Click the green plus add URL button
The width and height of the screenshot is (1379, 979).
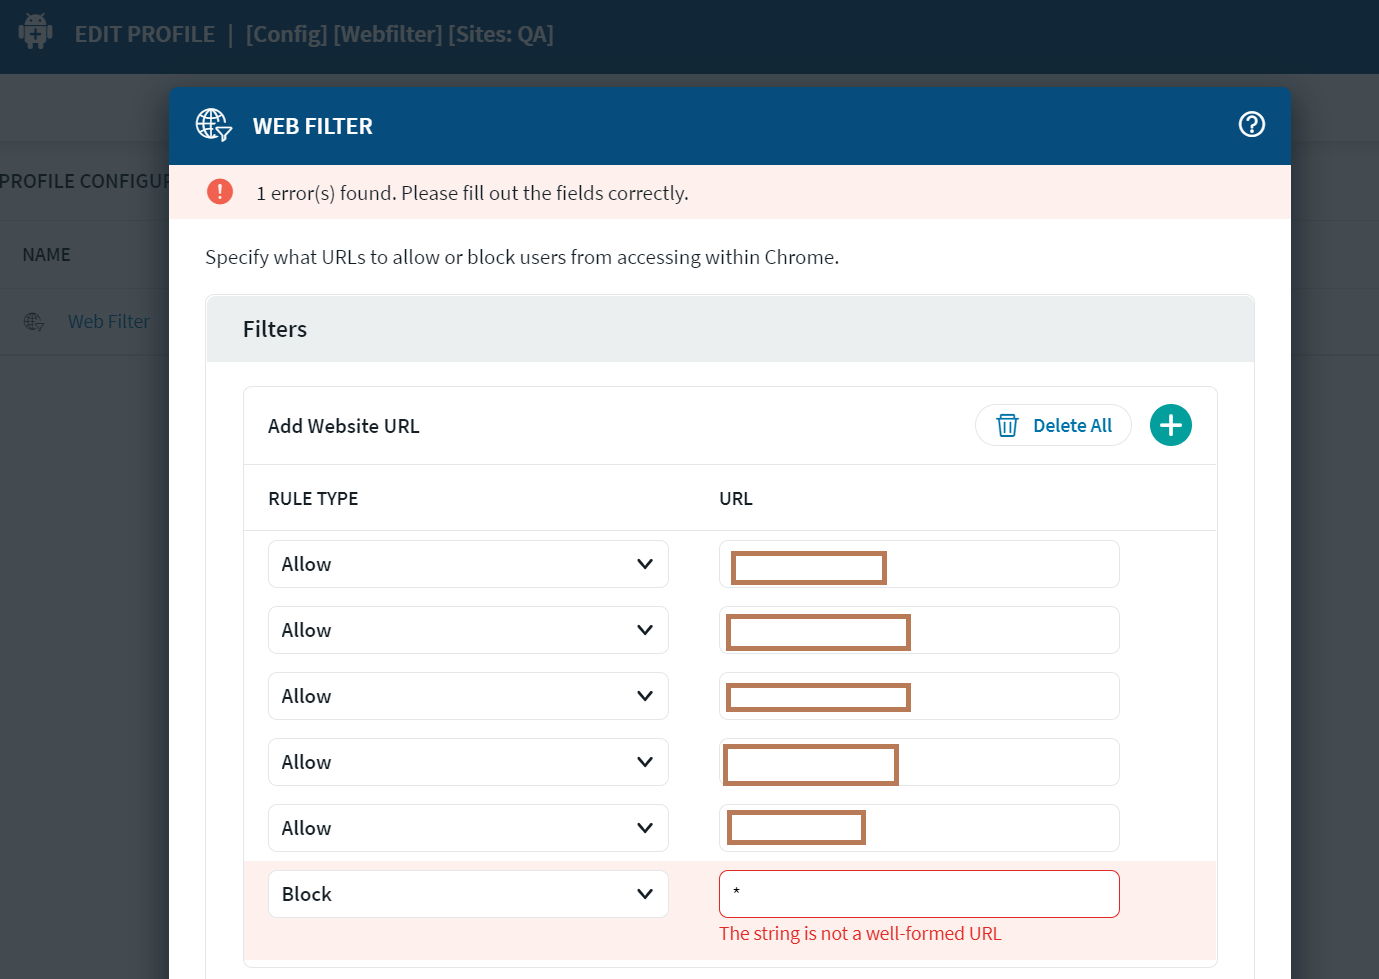point(1170,425)
